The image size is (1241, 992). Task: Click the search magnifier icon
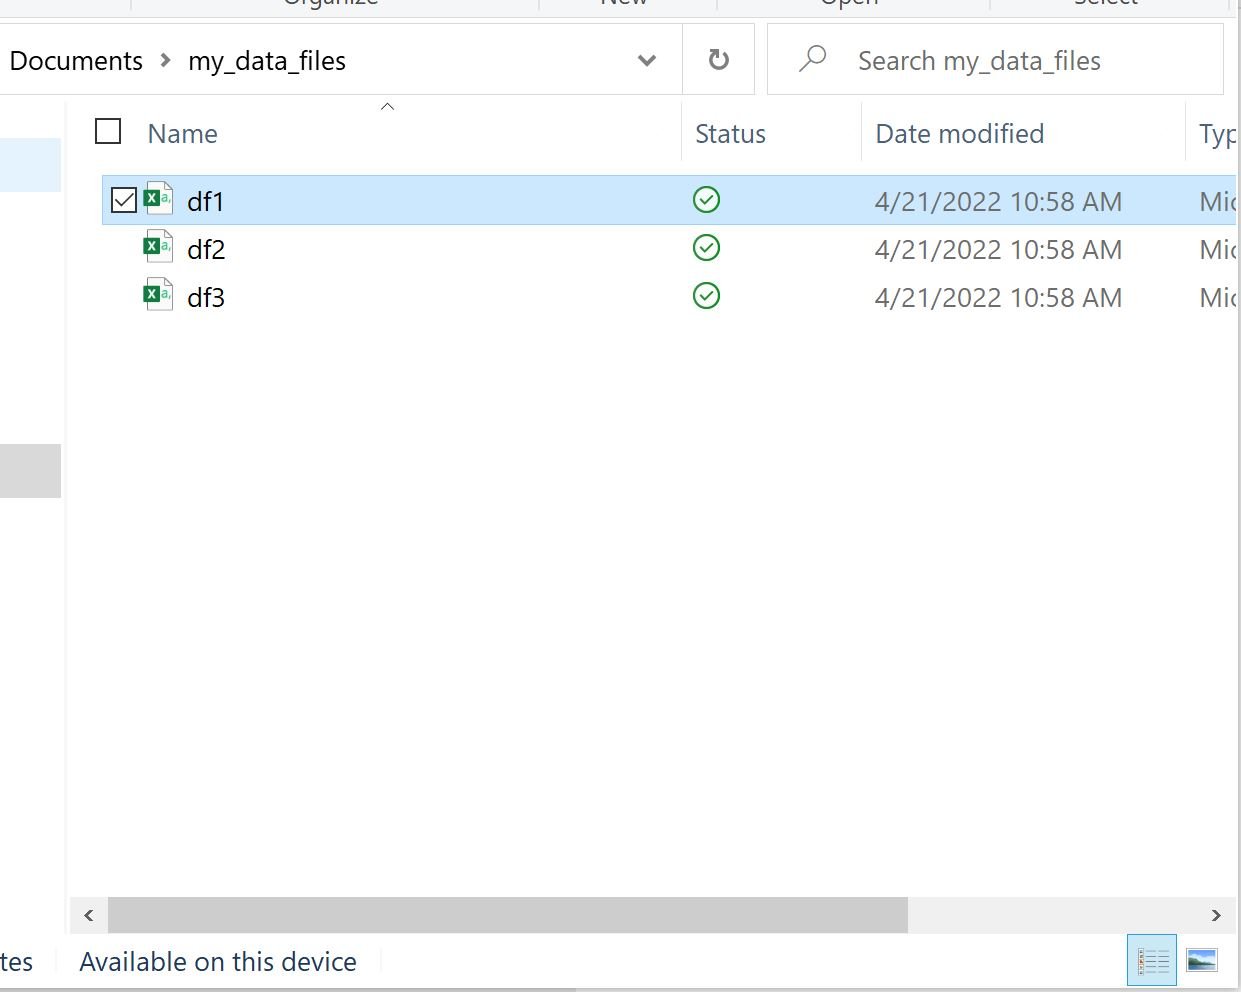813,59
